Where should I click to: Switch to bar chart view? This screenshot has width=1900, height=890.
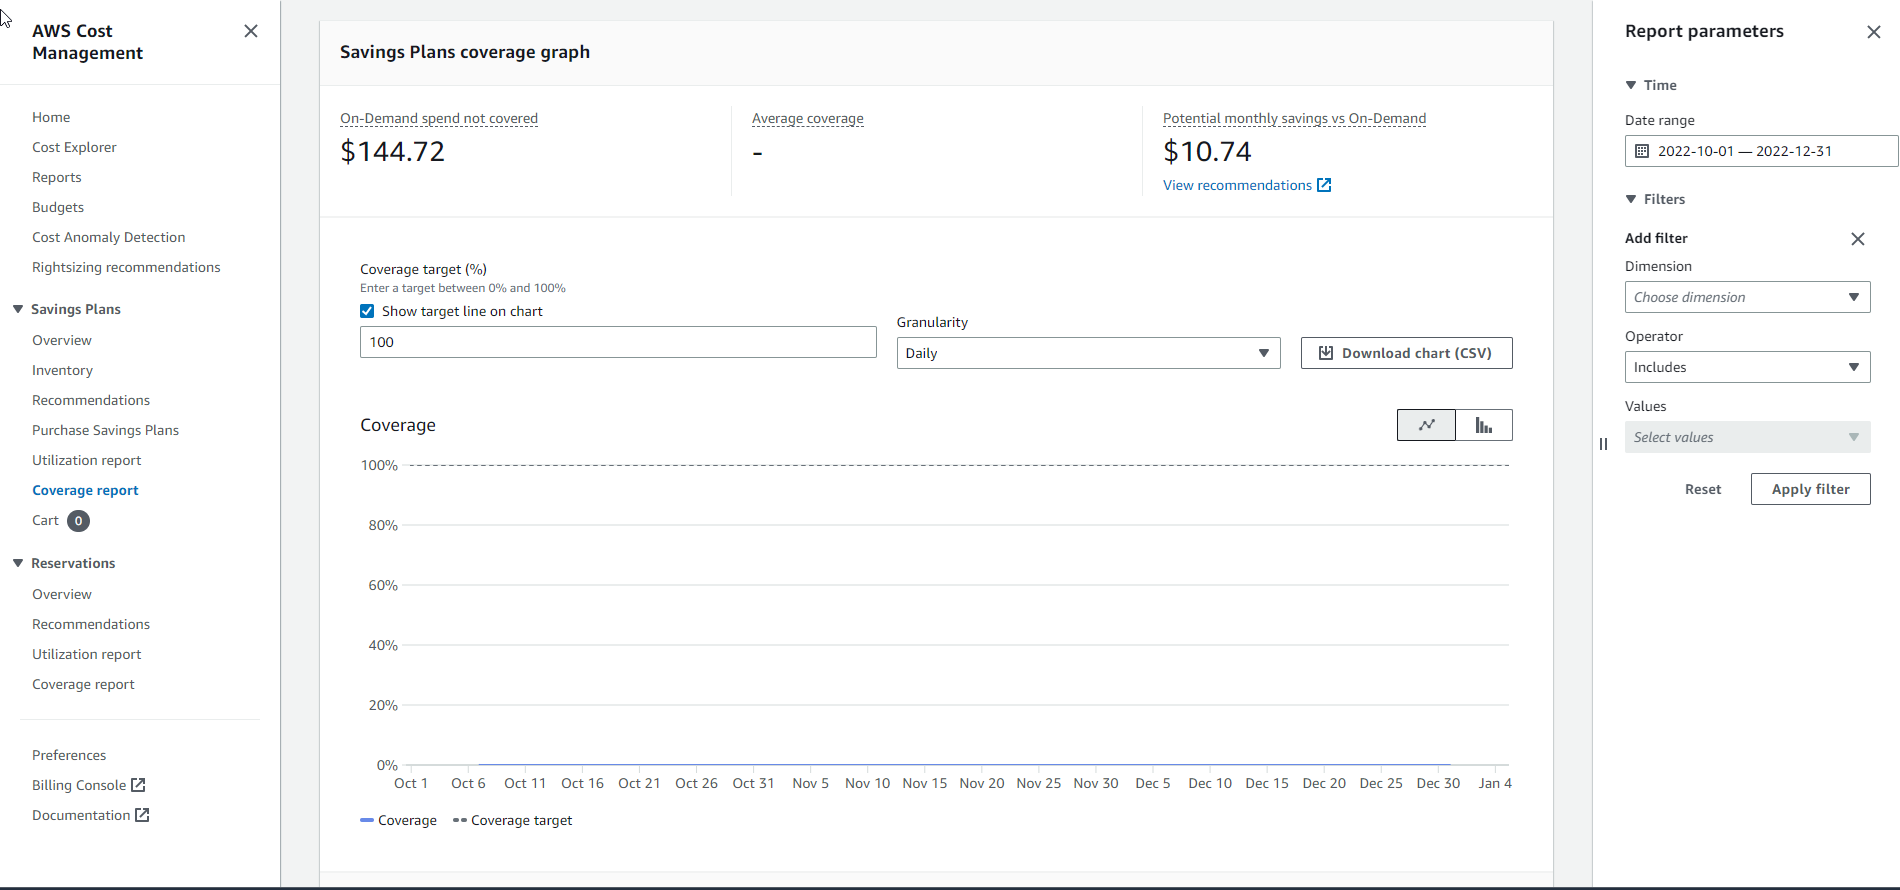click(1484, 425)
